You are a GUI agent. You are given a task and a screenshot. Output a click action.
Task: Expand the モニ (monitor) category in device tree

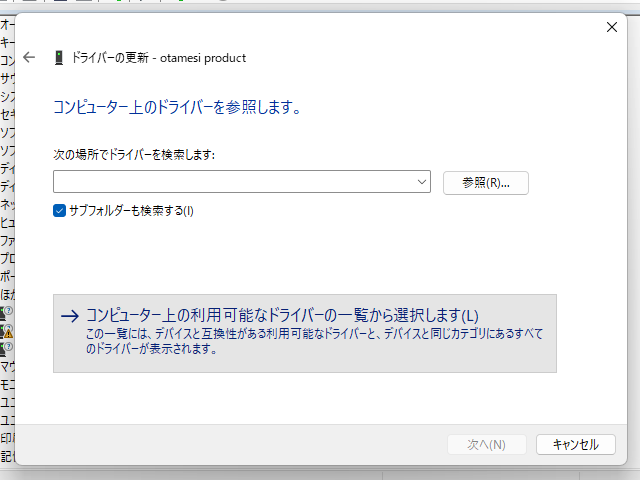[x=7, y=384]
